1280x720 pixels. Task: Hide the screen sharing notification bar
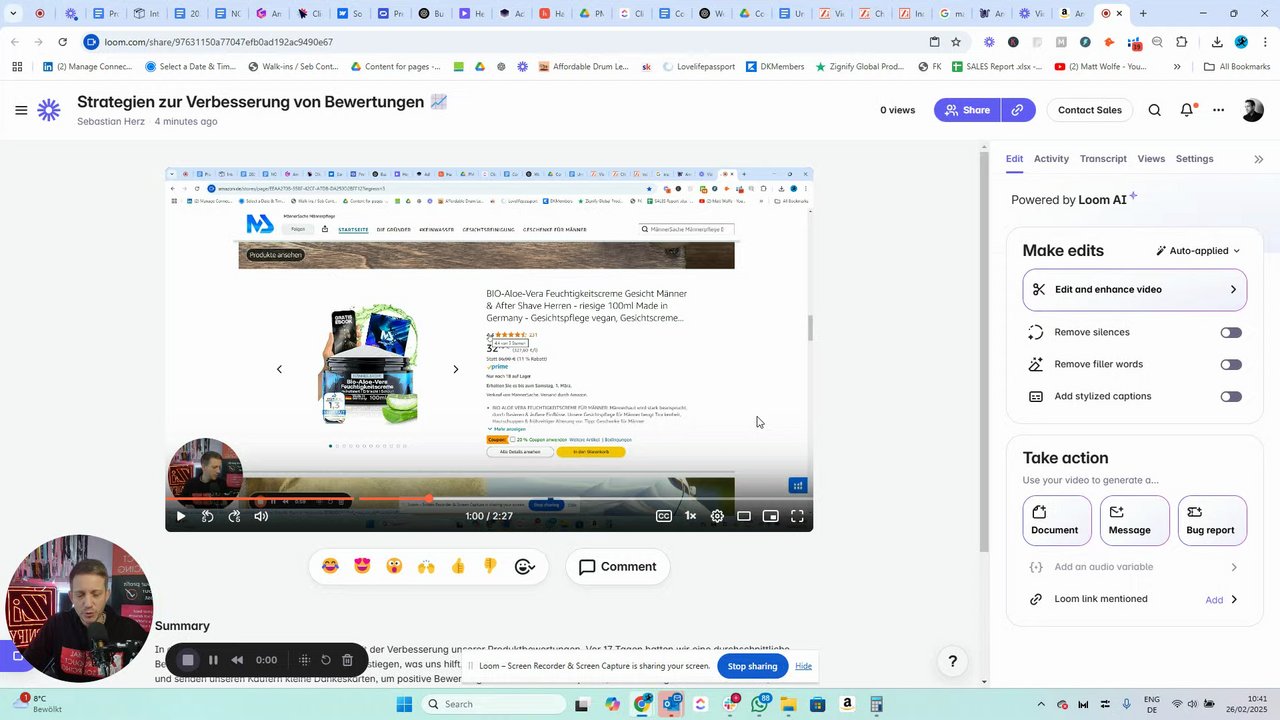(x=803, y=666)
